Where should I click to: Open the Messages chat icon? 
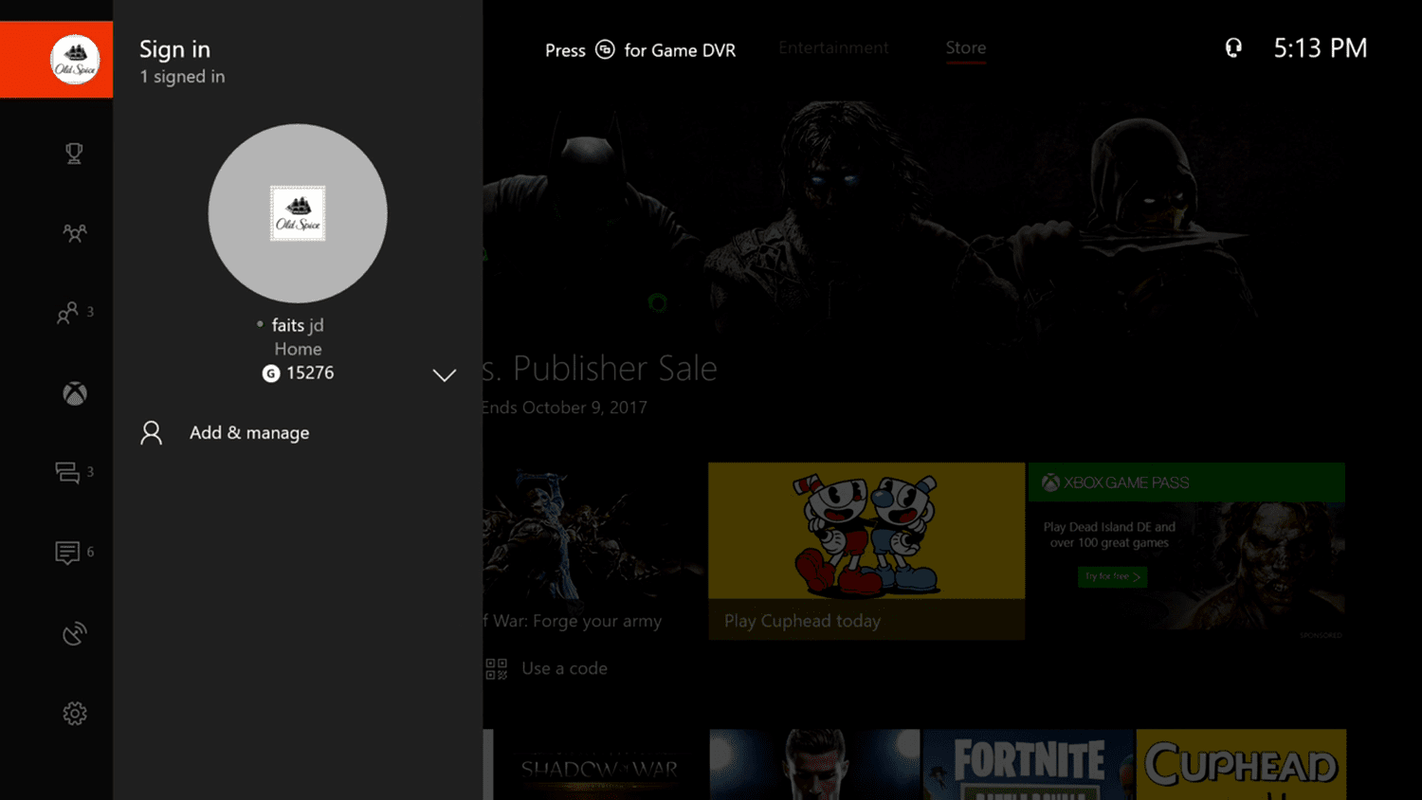pyautogui.click(x=67, y=473)
